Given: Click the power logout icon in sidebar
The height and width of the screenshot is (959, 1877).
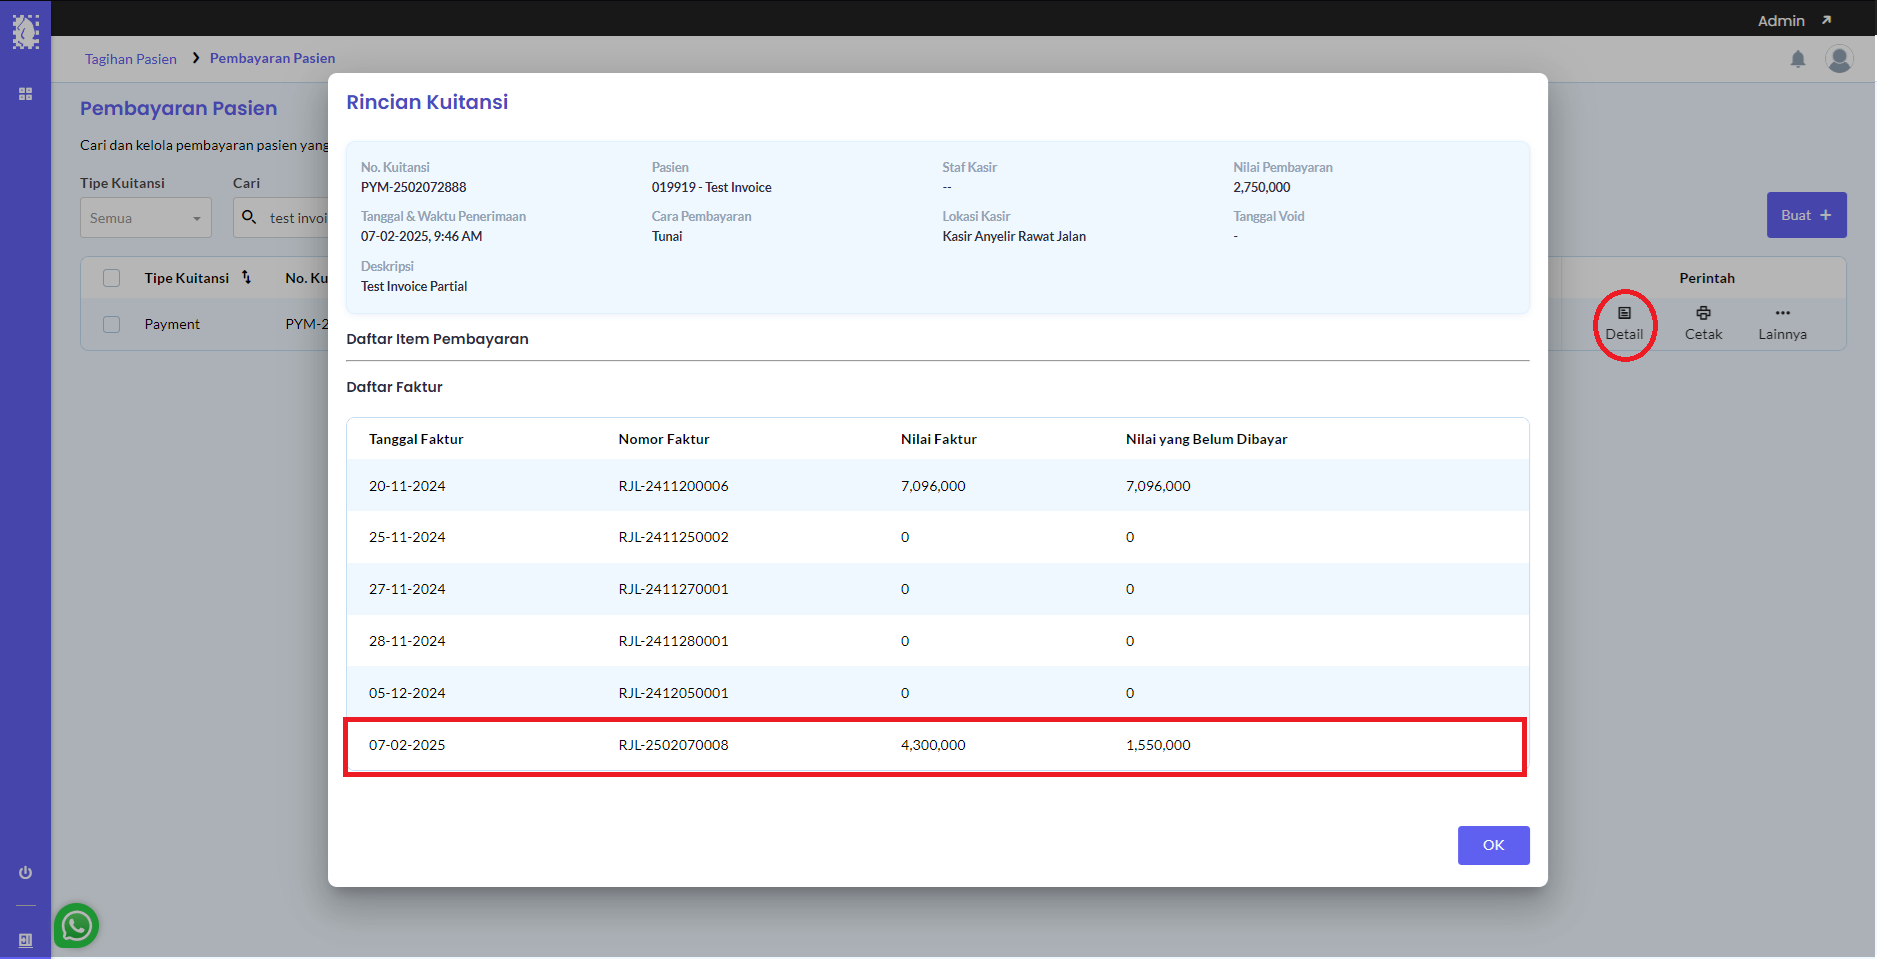Looking at the screenshot, I should [26, 873].
